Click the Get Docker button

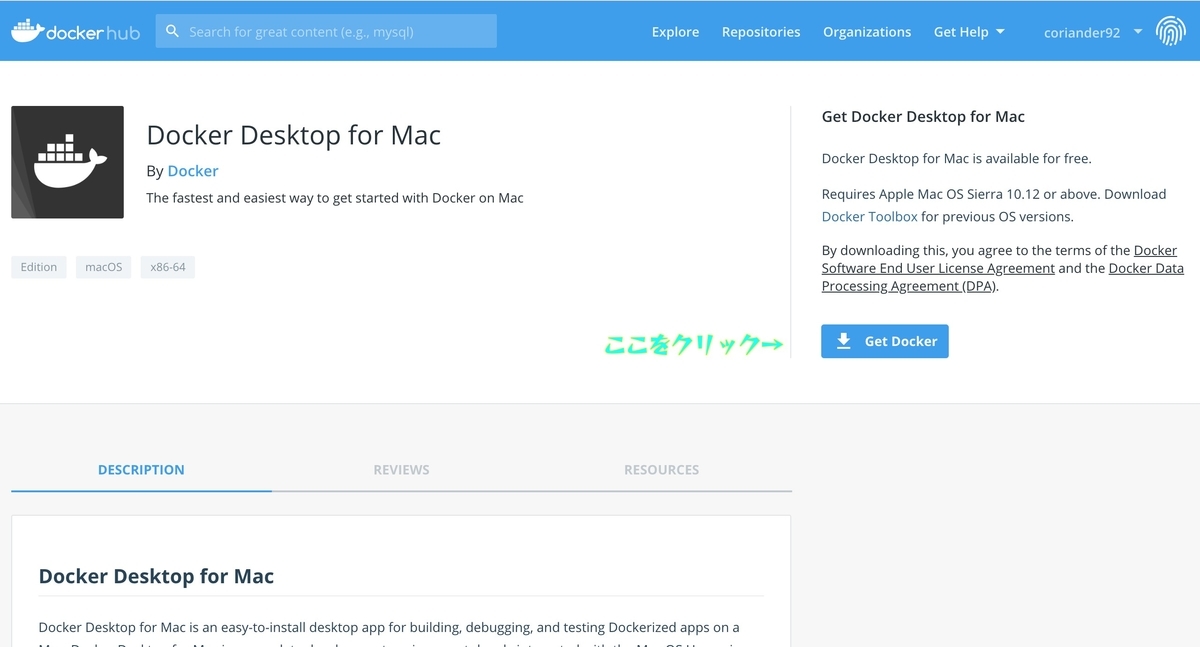885,341
